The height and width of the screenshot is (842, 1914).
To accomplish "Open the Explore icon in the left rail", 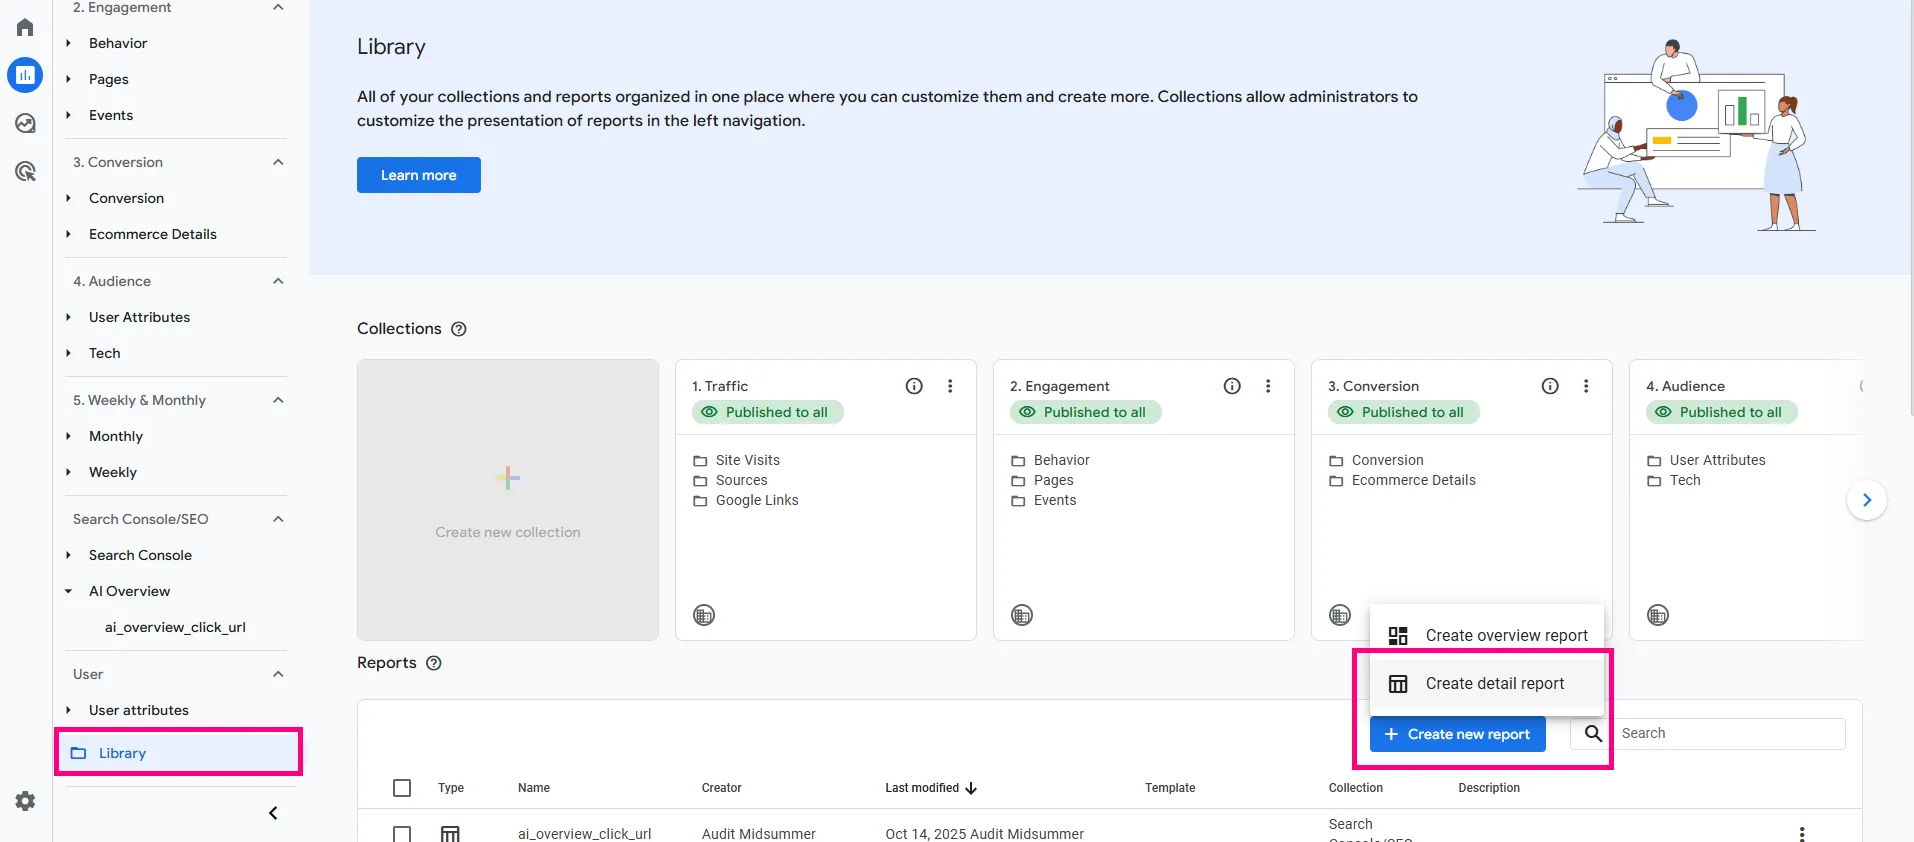I will pos(25,123).
